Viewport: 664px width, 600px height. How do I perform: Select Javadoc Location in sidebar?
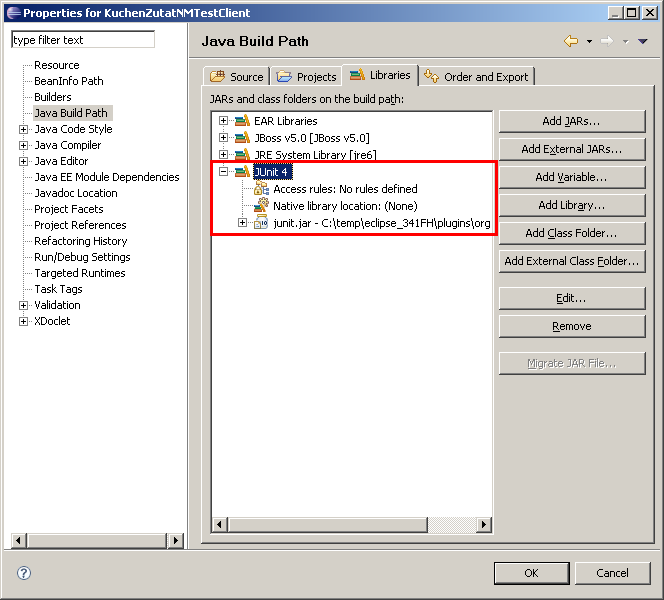coord(76,194)
